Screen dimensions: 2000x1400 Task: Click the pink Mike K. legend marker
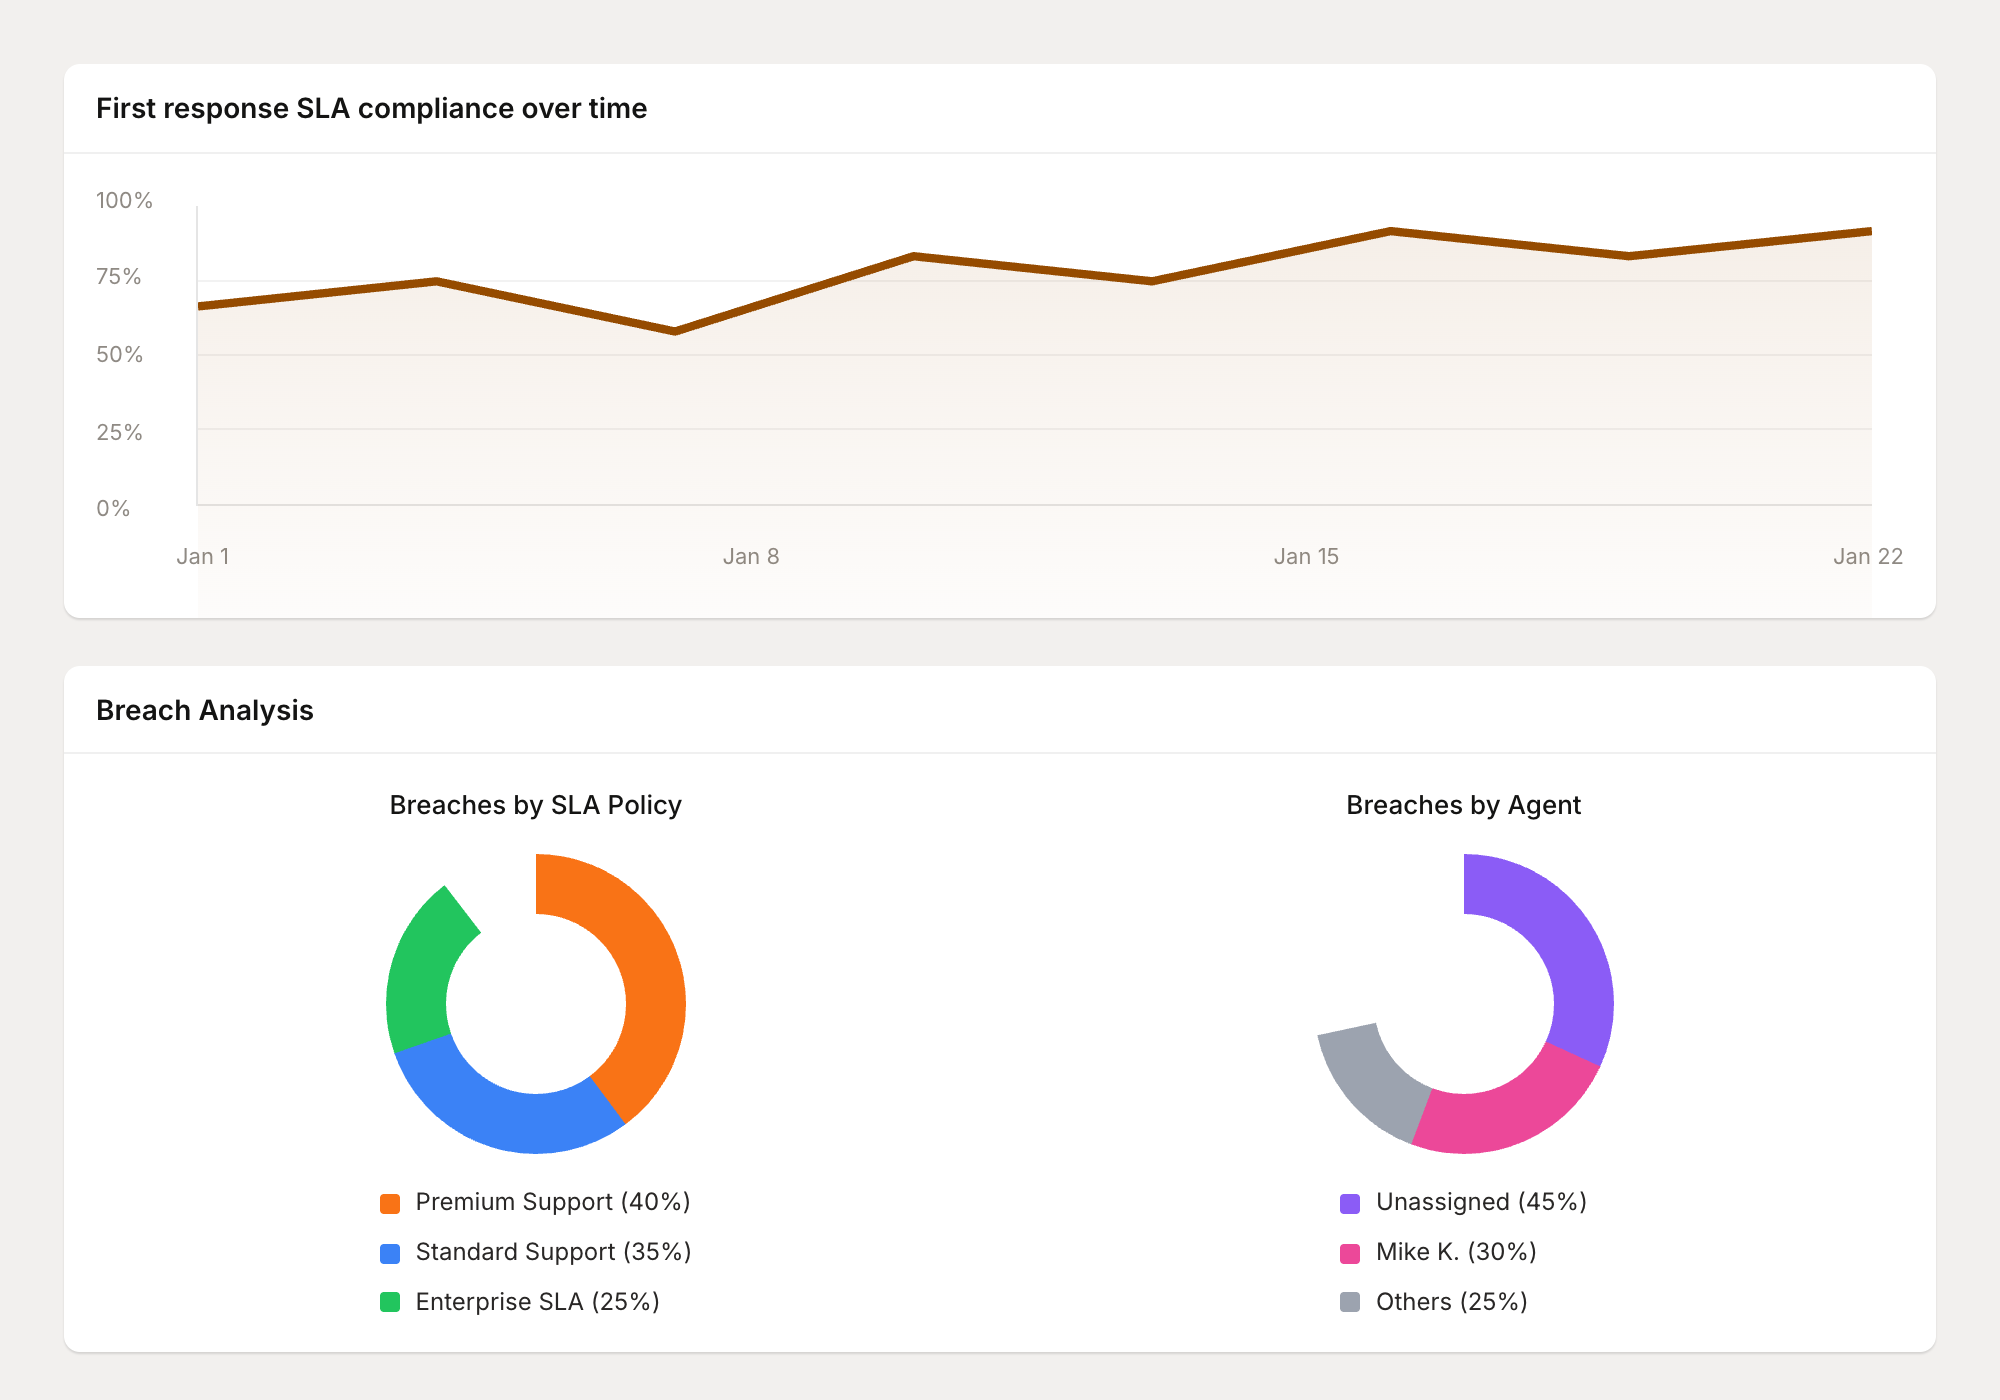[1350, 1251]
